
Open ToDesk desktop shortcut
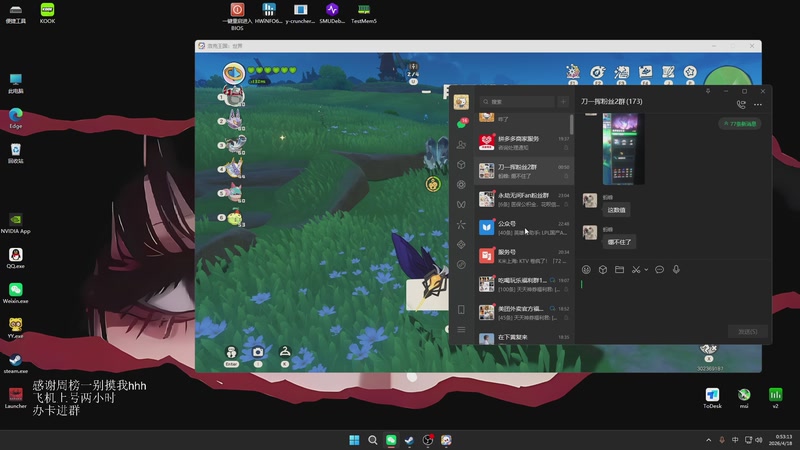click(712, 398)
